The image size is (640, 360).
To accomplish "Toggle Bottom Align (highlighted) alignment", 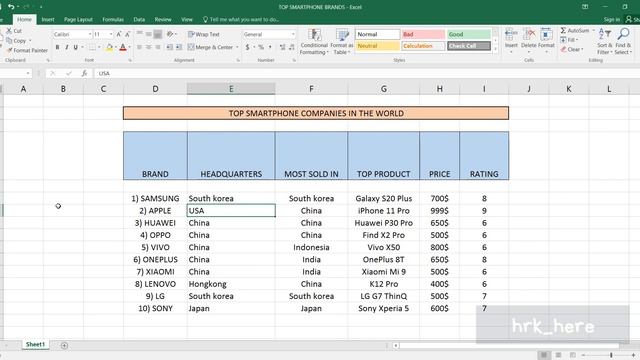I will (158, 34).
